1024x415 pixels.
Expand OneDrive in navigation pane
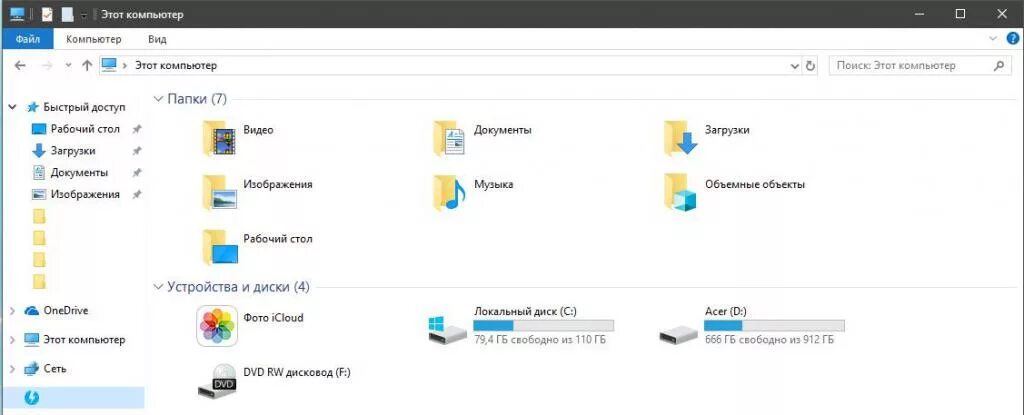[12, 311]
